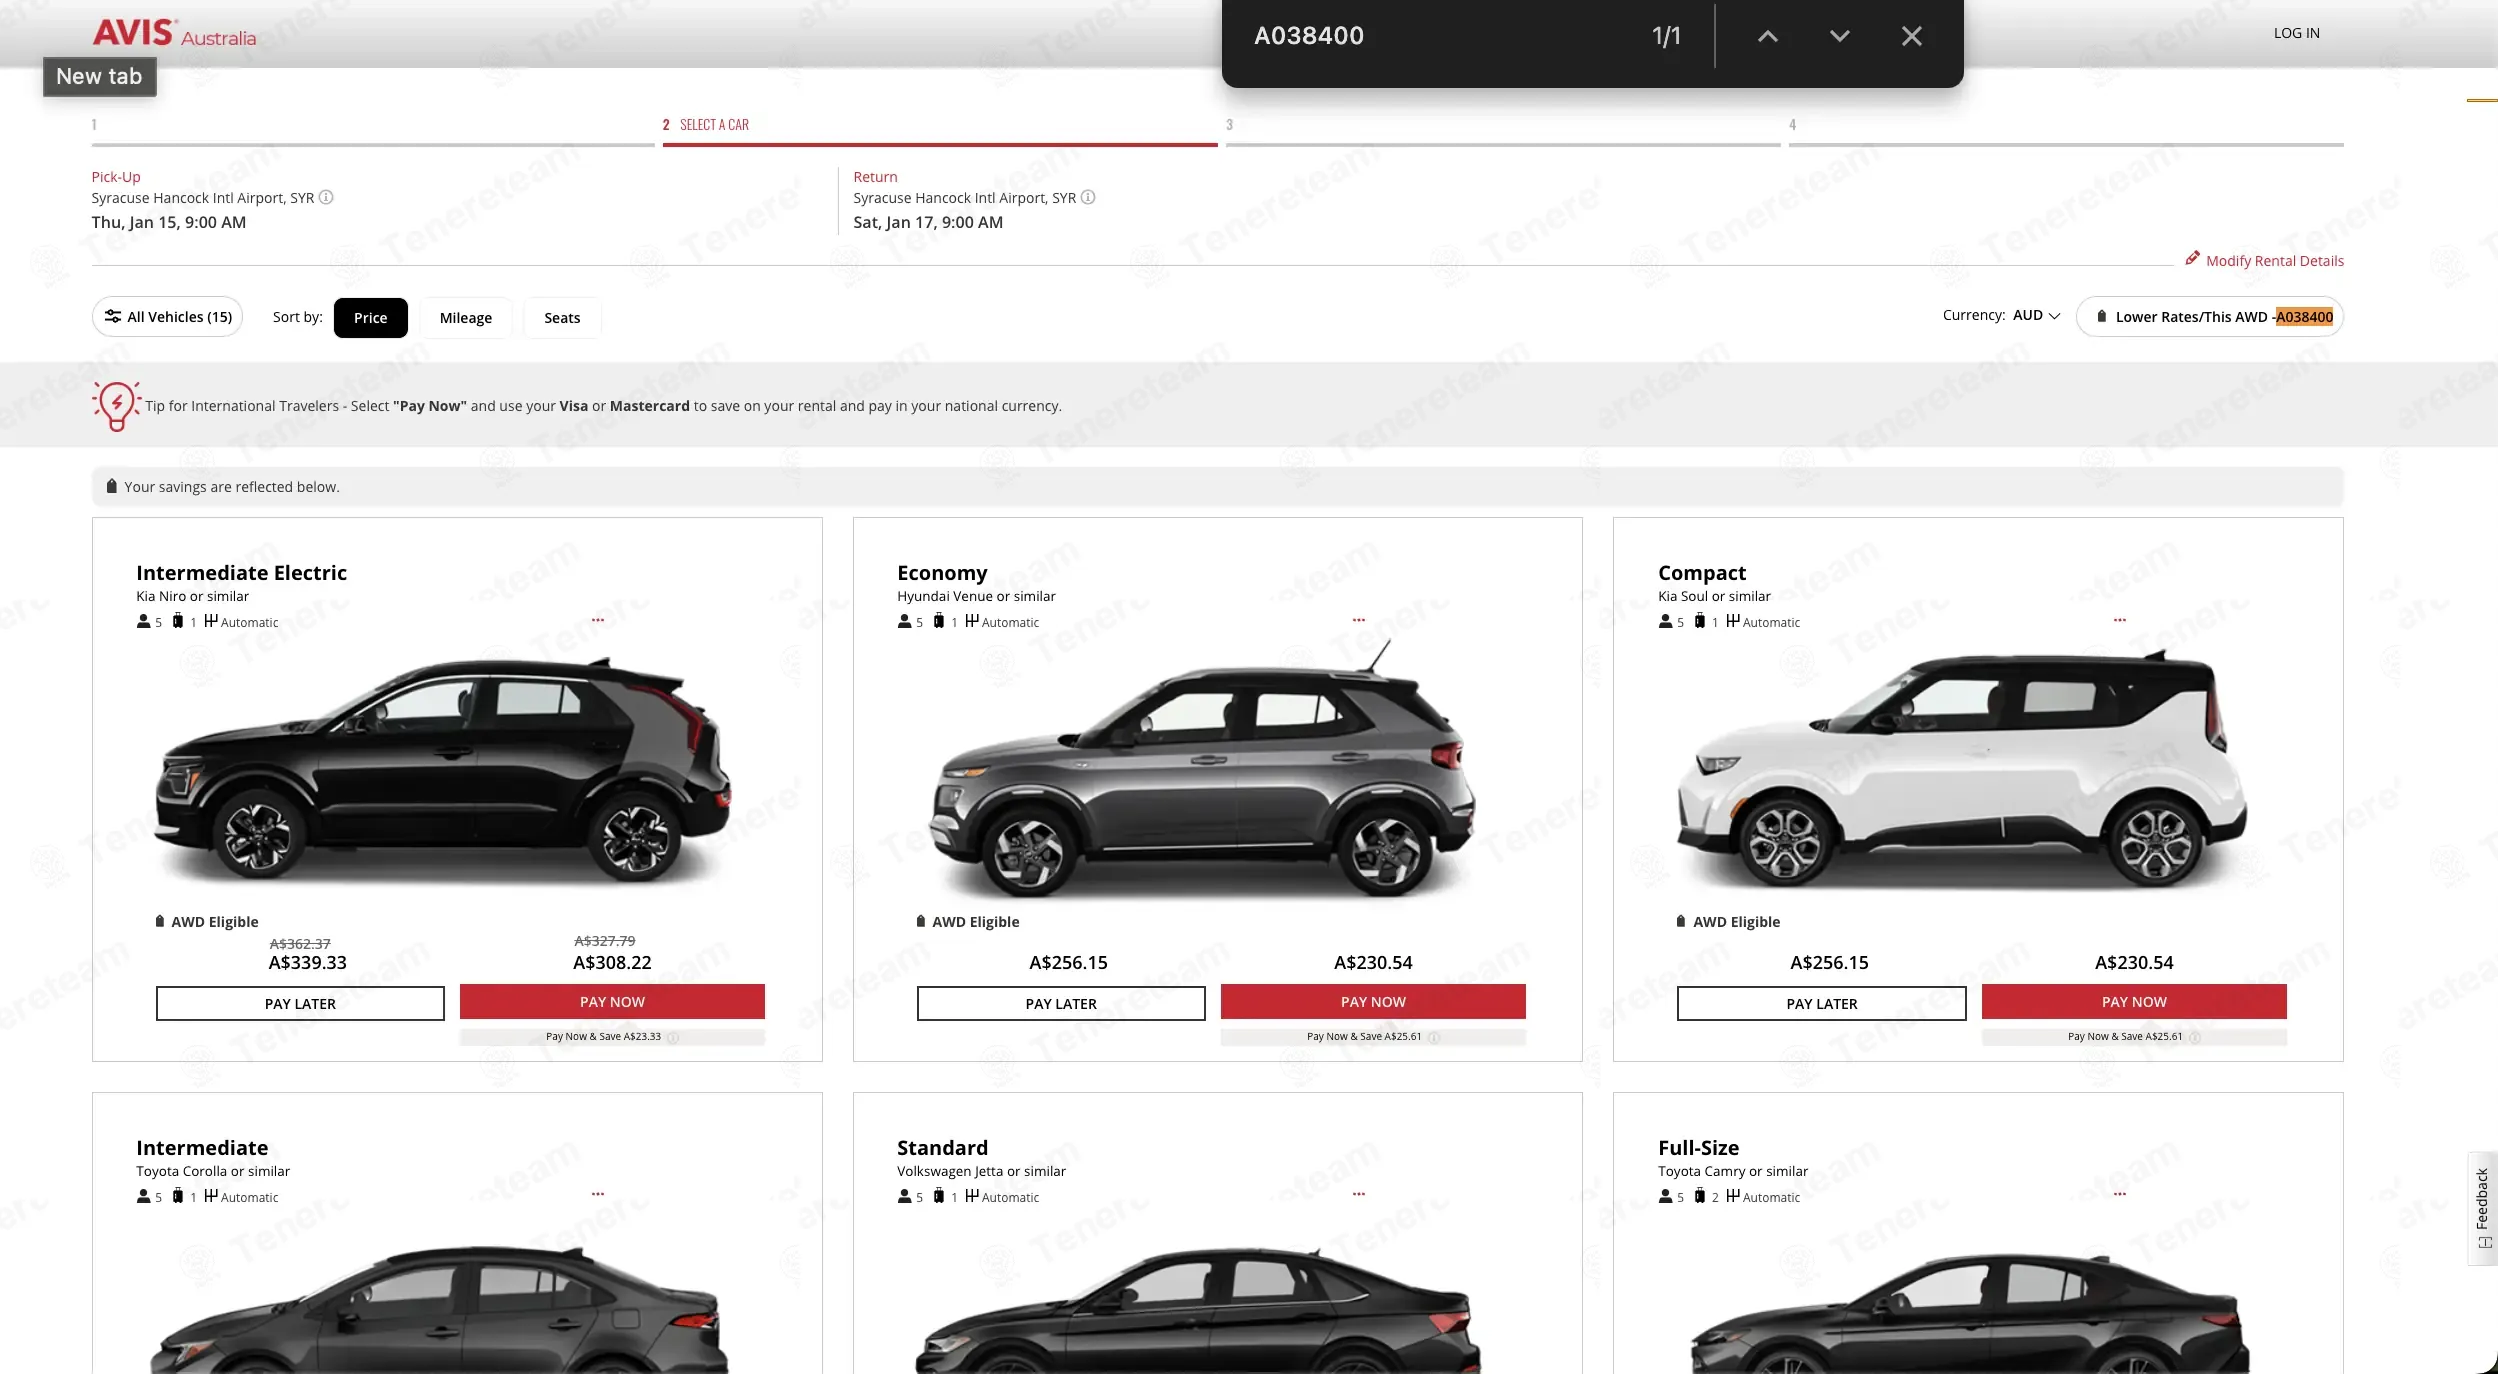Go to previous find match
This screenshot has width=2498, height=1374.
(x=1767, y=36)
